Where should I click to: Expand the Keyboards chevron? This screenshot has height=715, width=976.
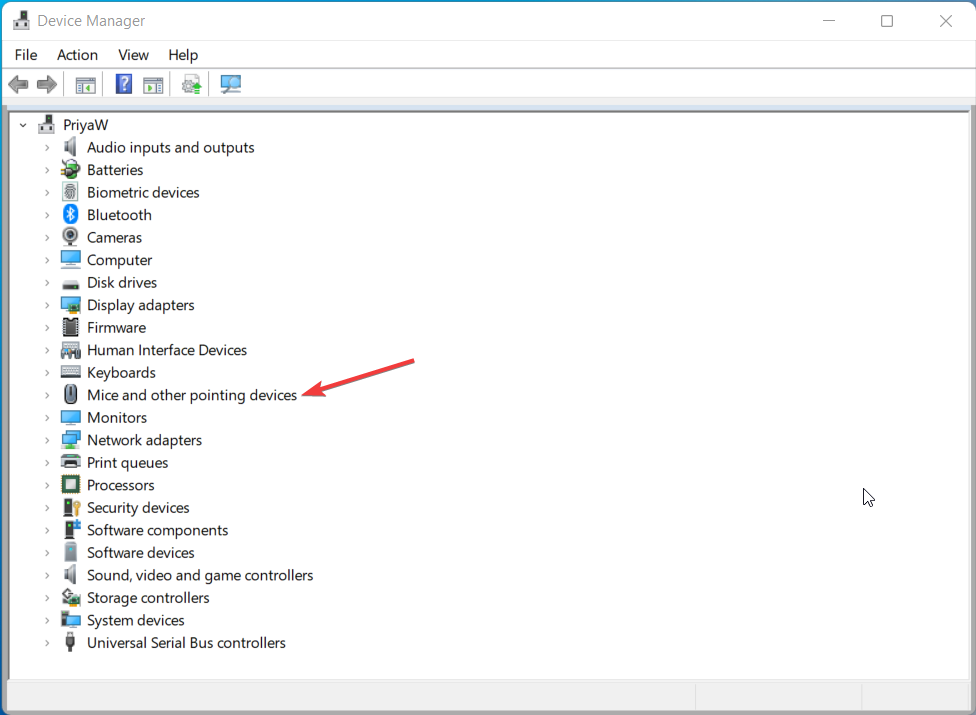[47, 373]
